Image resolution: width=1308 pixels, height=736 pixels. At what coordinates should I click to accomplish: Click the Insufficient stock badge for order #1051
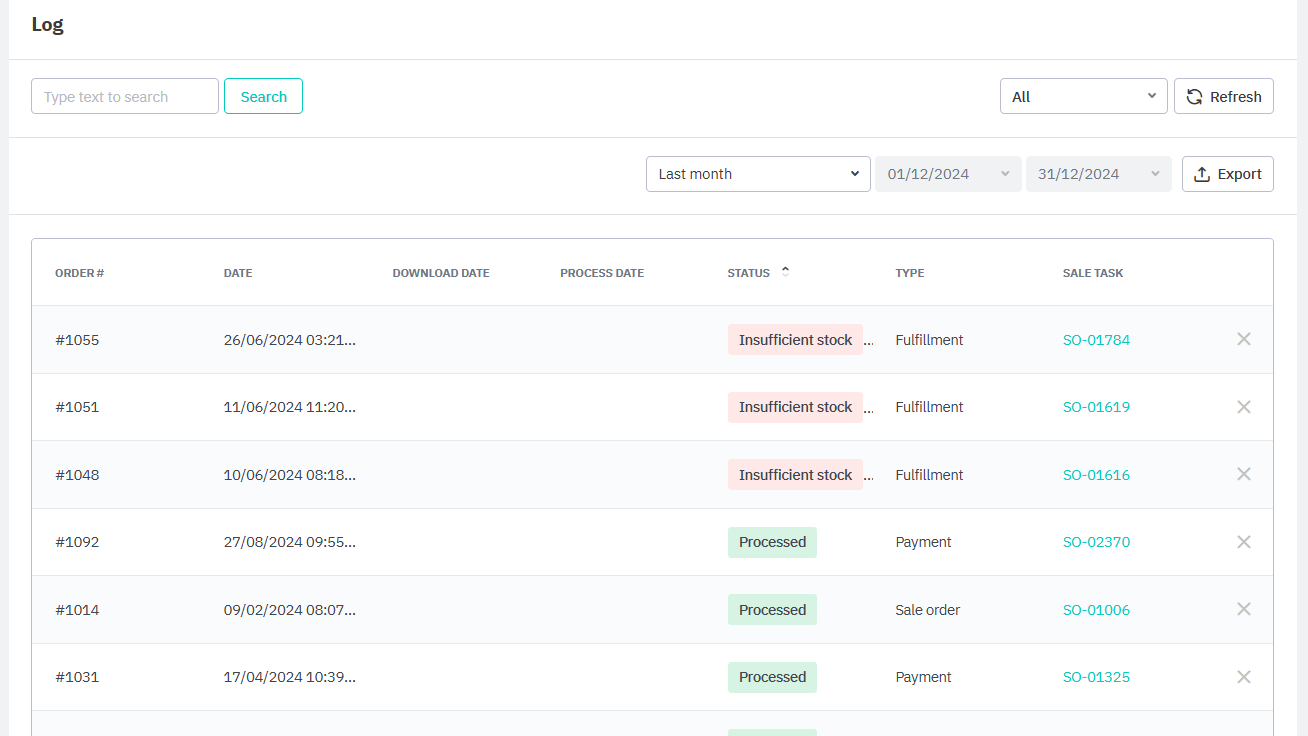pyautogui.click(x=795, y=407)
